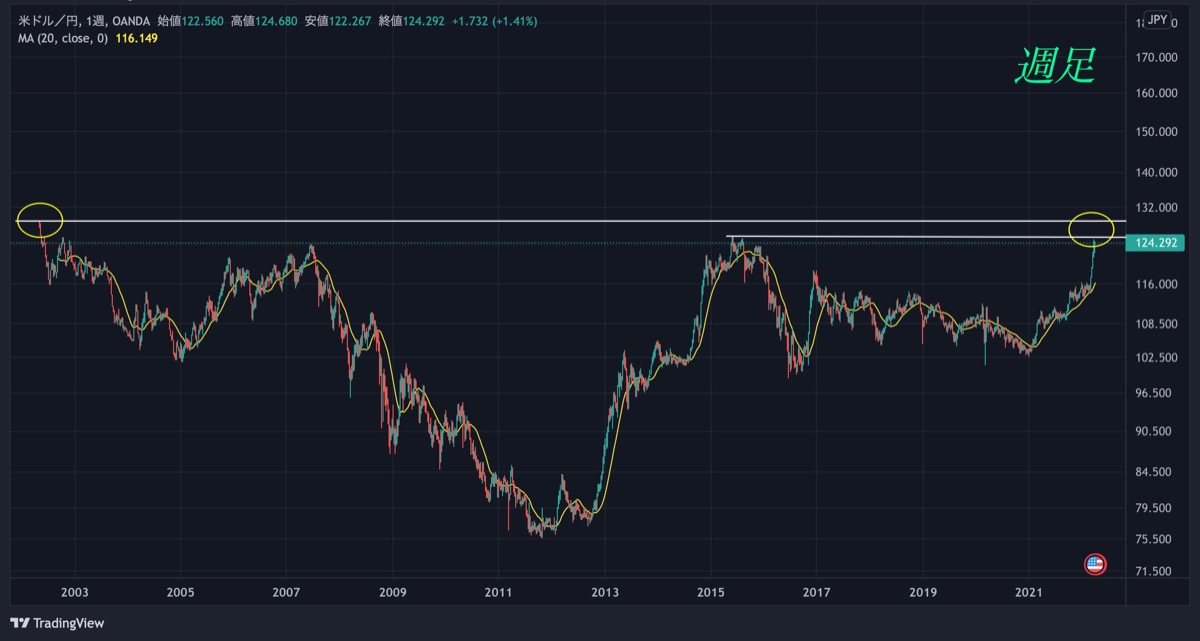Click the MA value 116.149
Viewport: 1200px width, 641px height.
pos(136,38)
